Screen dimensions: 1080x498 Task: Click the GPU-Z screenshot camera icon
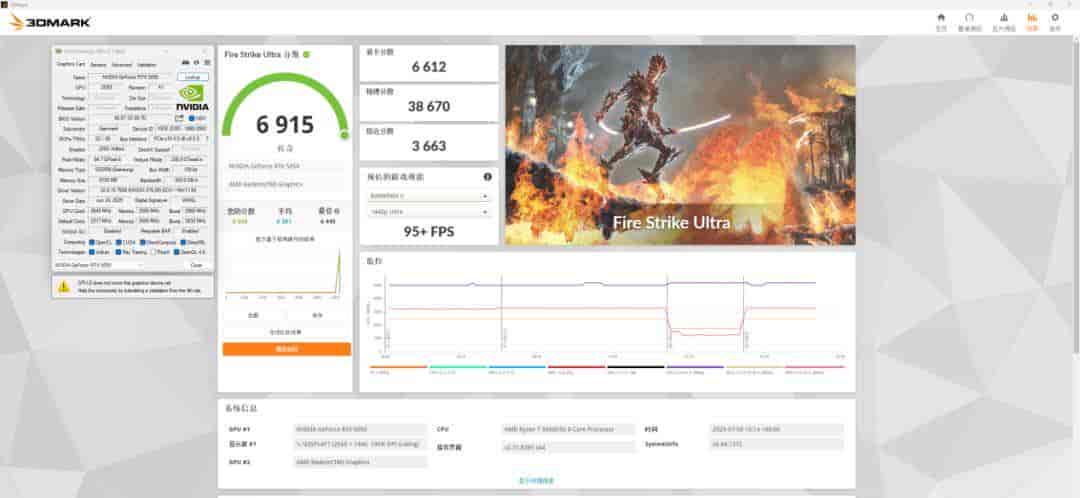[x=185, y=62]
